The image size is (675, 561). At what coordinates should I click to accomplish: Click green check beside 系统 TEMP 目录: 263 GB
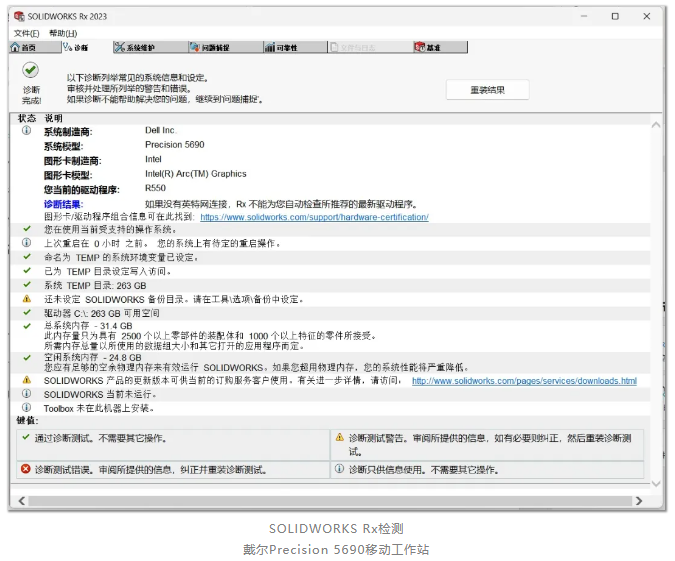27,285
